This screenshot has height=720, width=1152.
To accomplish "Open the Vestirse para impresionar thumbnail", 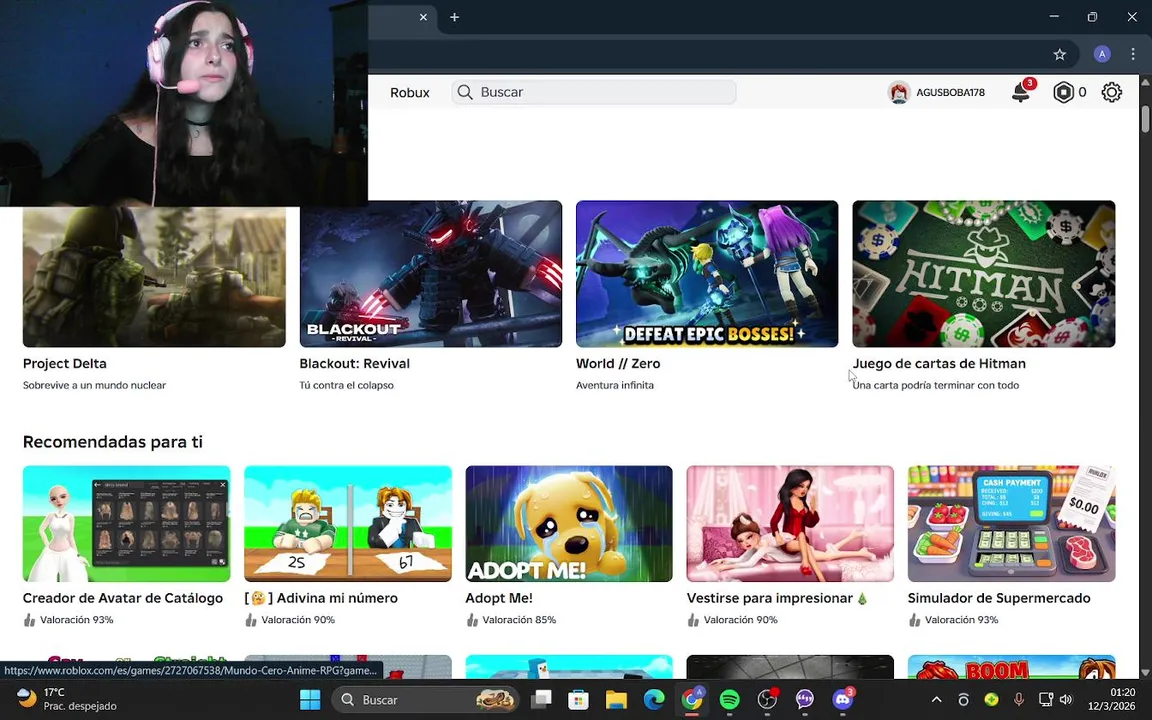I will pos(791,524).
